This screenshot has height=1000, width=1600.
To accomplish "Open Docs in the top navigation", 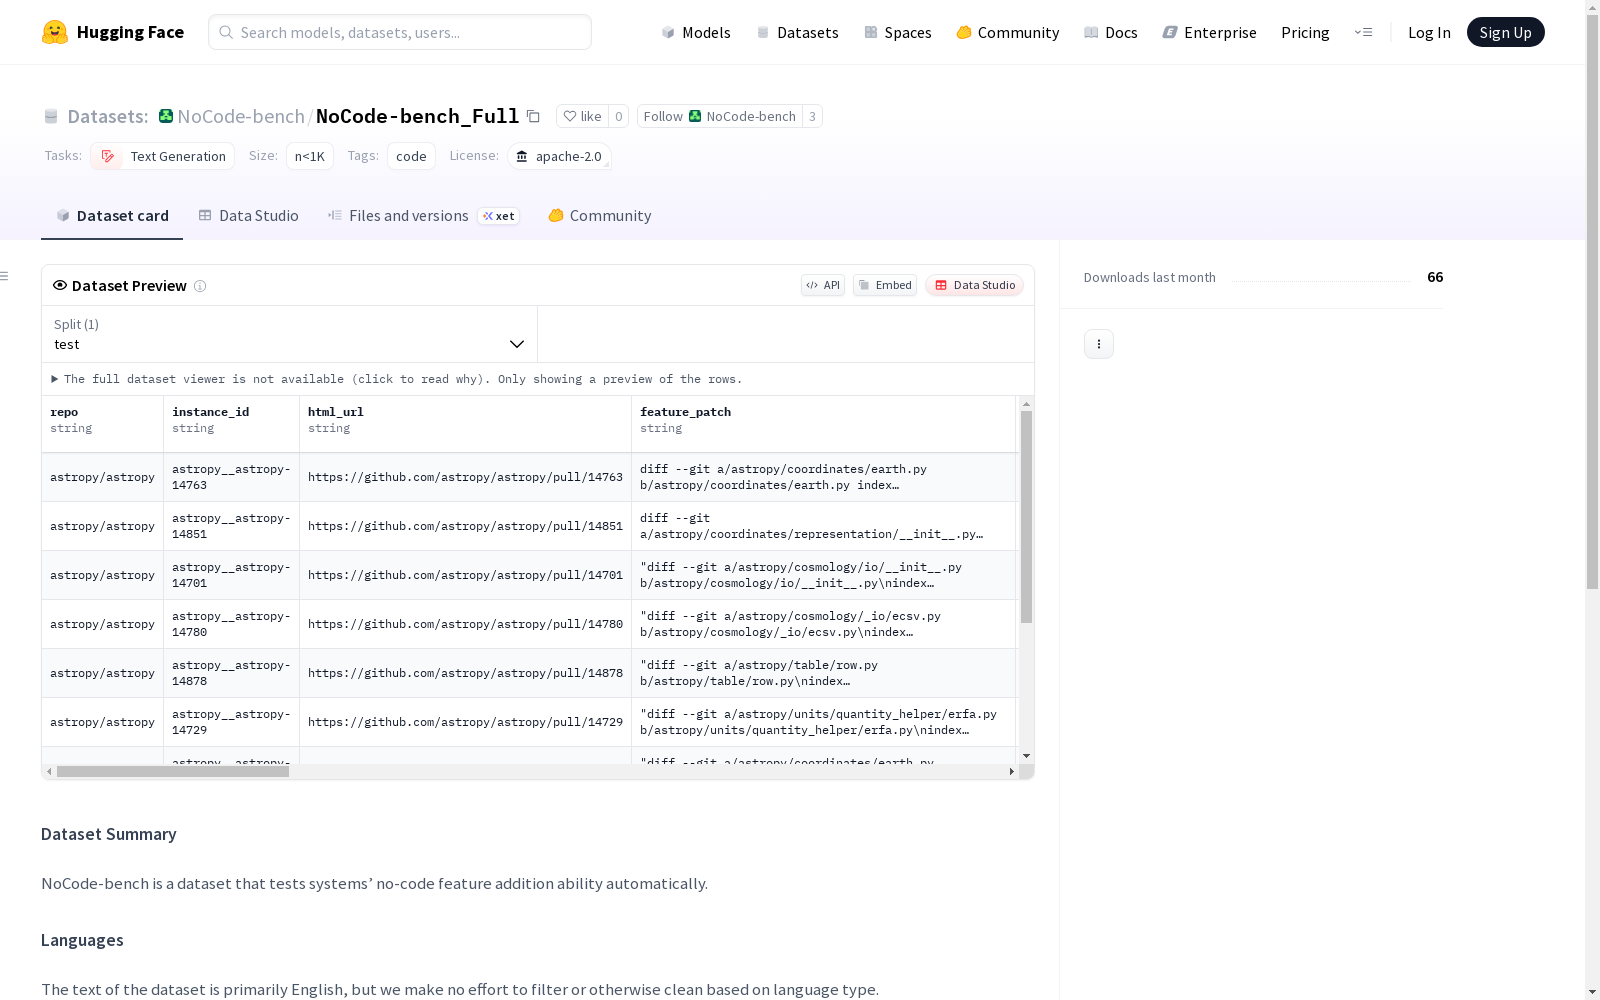I will (x=1110, y=32).
